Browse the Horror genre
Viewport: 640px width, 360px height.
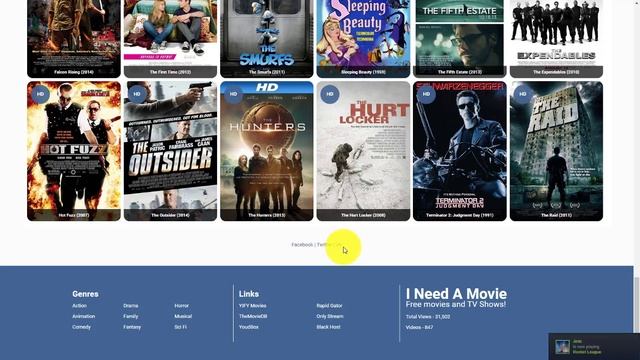[182, 306]
